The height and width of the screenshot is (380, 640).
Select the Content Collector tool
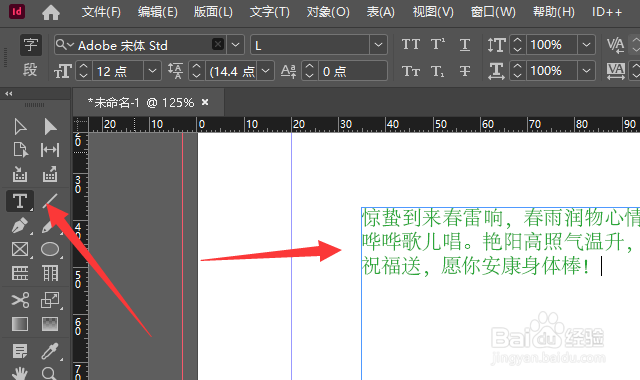(20, 174)
